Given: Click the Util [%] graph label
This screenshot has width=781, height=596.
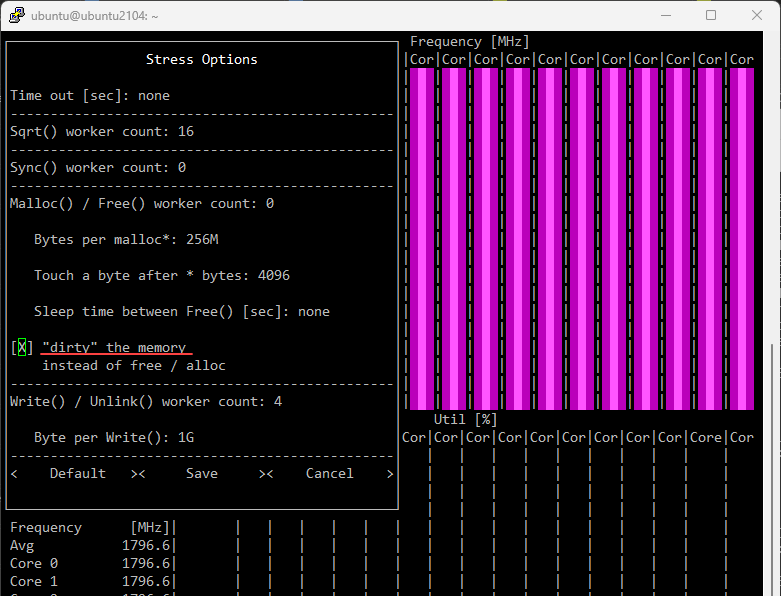Looking at the screenshot, I should click(x=465, y=419).
